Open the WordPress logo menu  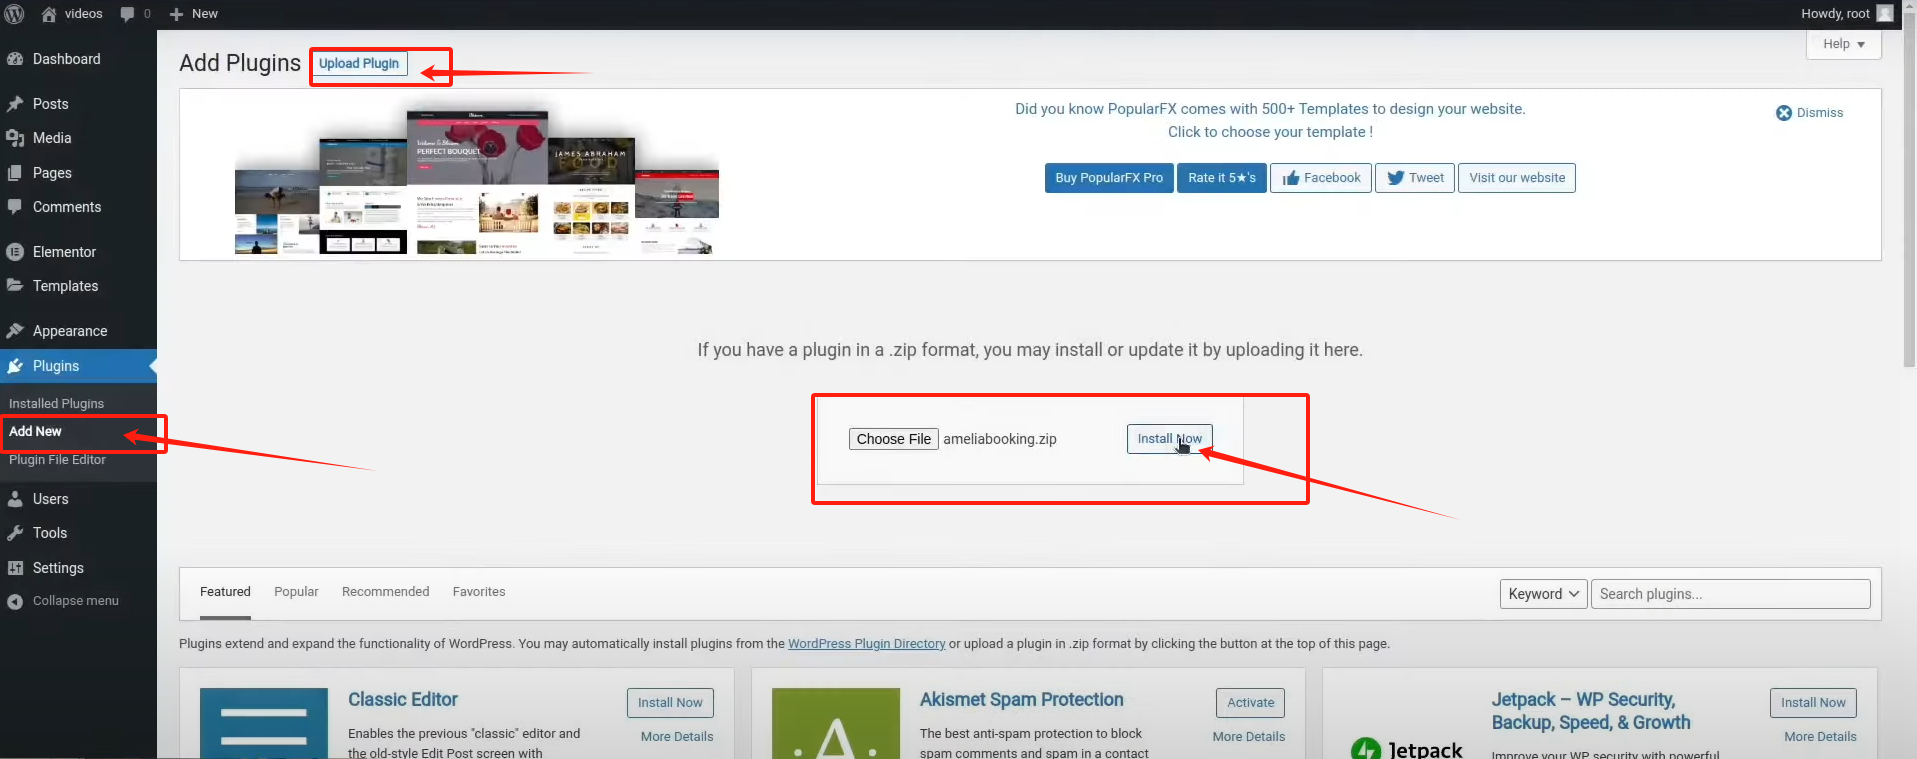coord(14,14)
